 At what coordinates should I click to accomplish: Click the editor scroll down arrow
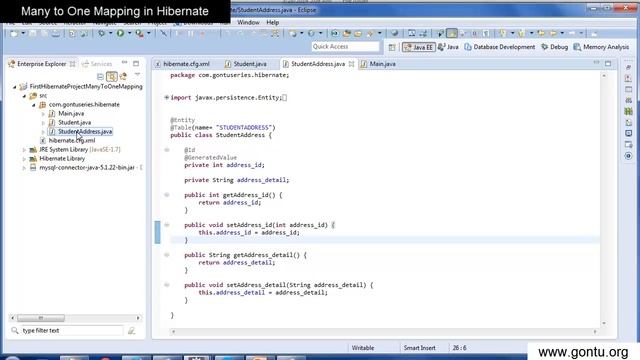tap(604, 323)
